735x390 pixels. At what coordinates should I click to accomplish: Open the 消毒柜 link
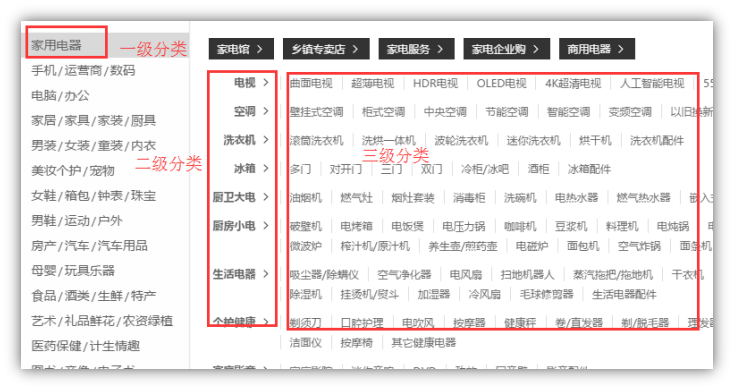pyautogui.click(x=469, y=198)
